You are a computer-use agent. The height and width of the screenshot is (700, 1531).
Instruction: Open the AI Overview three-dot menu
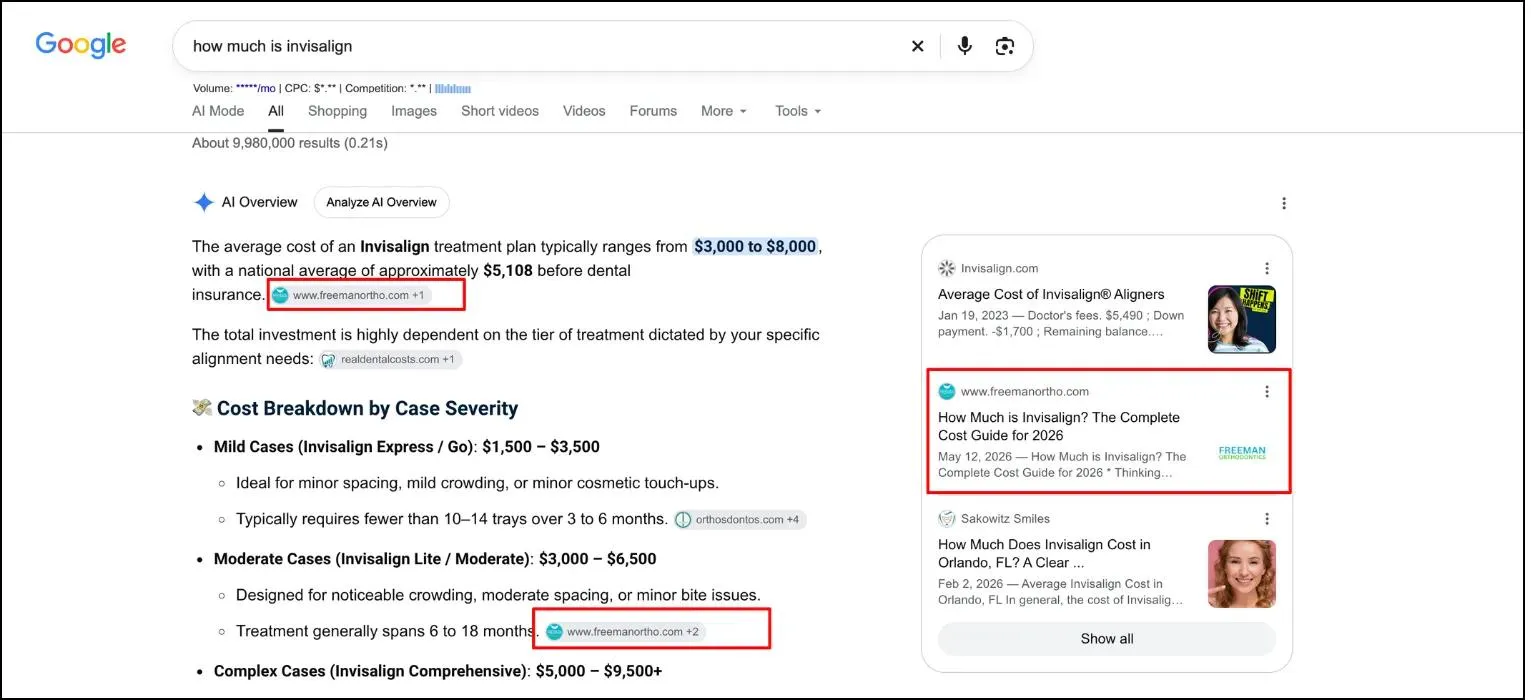pos(1284,203)
